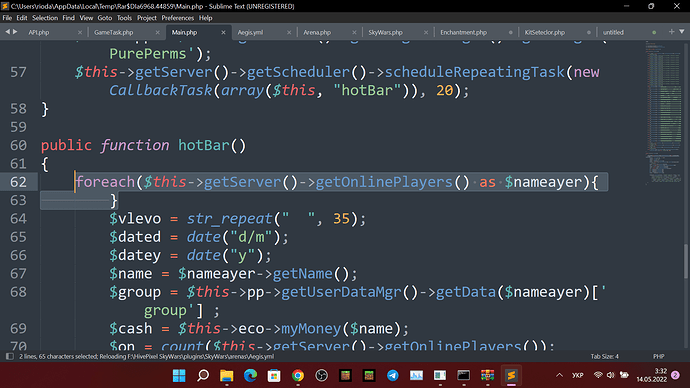This screenshot has height=388, width=690.
Task: Open Google Chrome from taskbar
Action: click(298, 375)
